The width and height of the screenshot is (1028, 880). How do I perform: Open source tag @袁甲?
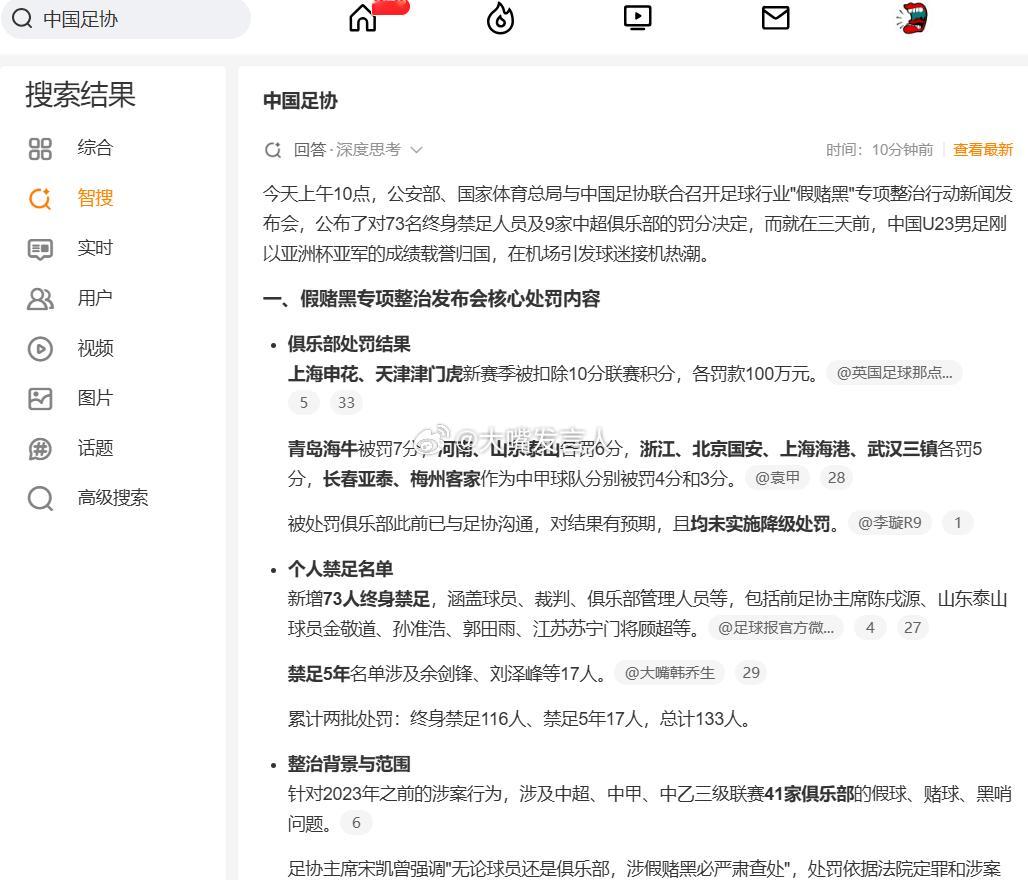pos(778,478)
